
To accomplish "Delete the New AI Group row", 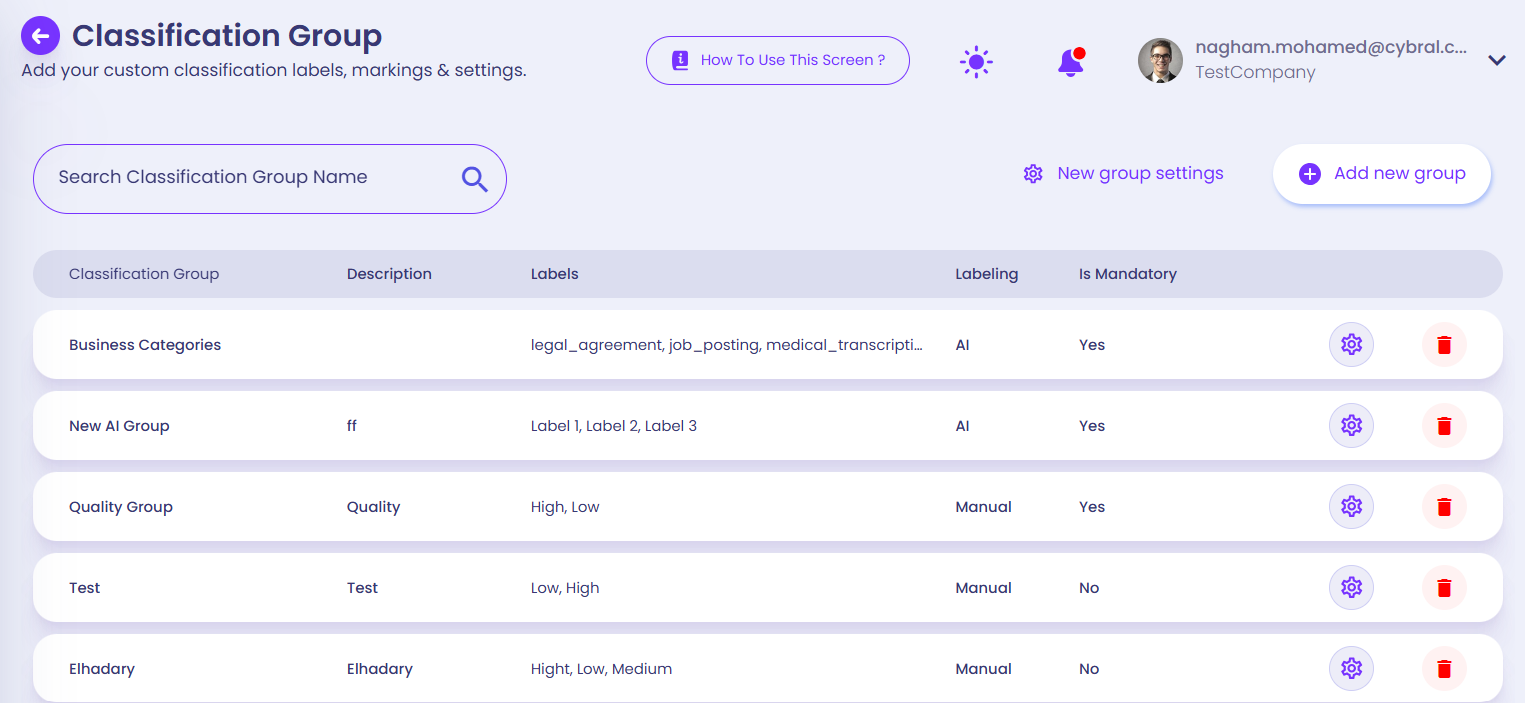I will (x=1444, y=426).
